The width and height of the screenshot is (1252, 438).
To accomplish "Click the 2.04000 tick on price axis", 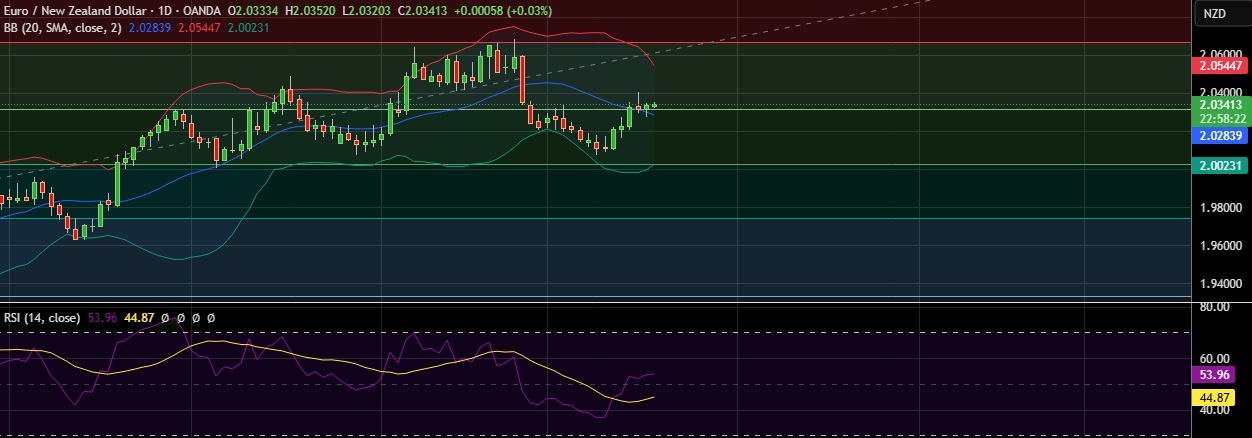I will (x=1219, y=91).
